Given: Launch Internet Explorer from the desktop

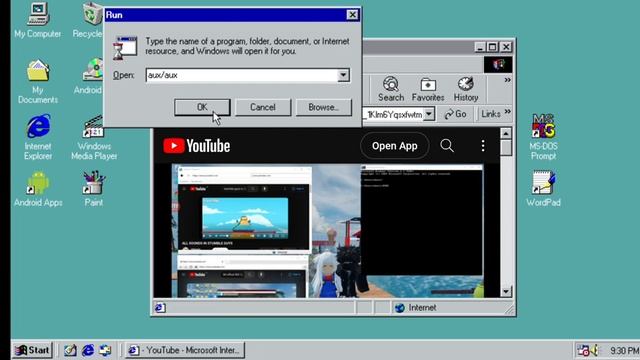Looking at the screenshot, I should (38, 137).
